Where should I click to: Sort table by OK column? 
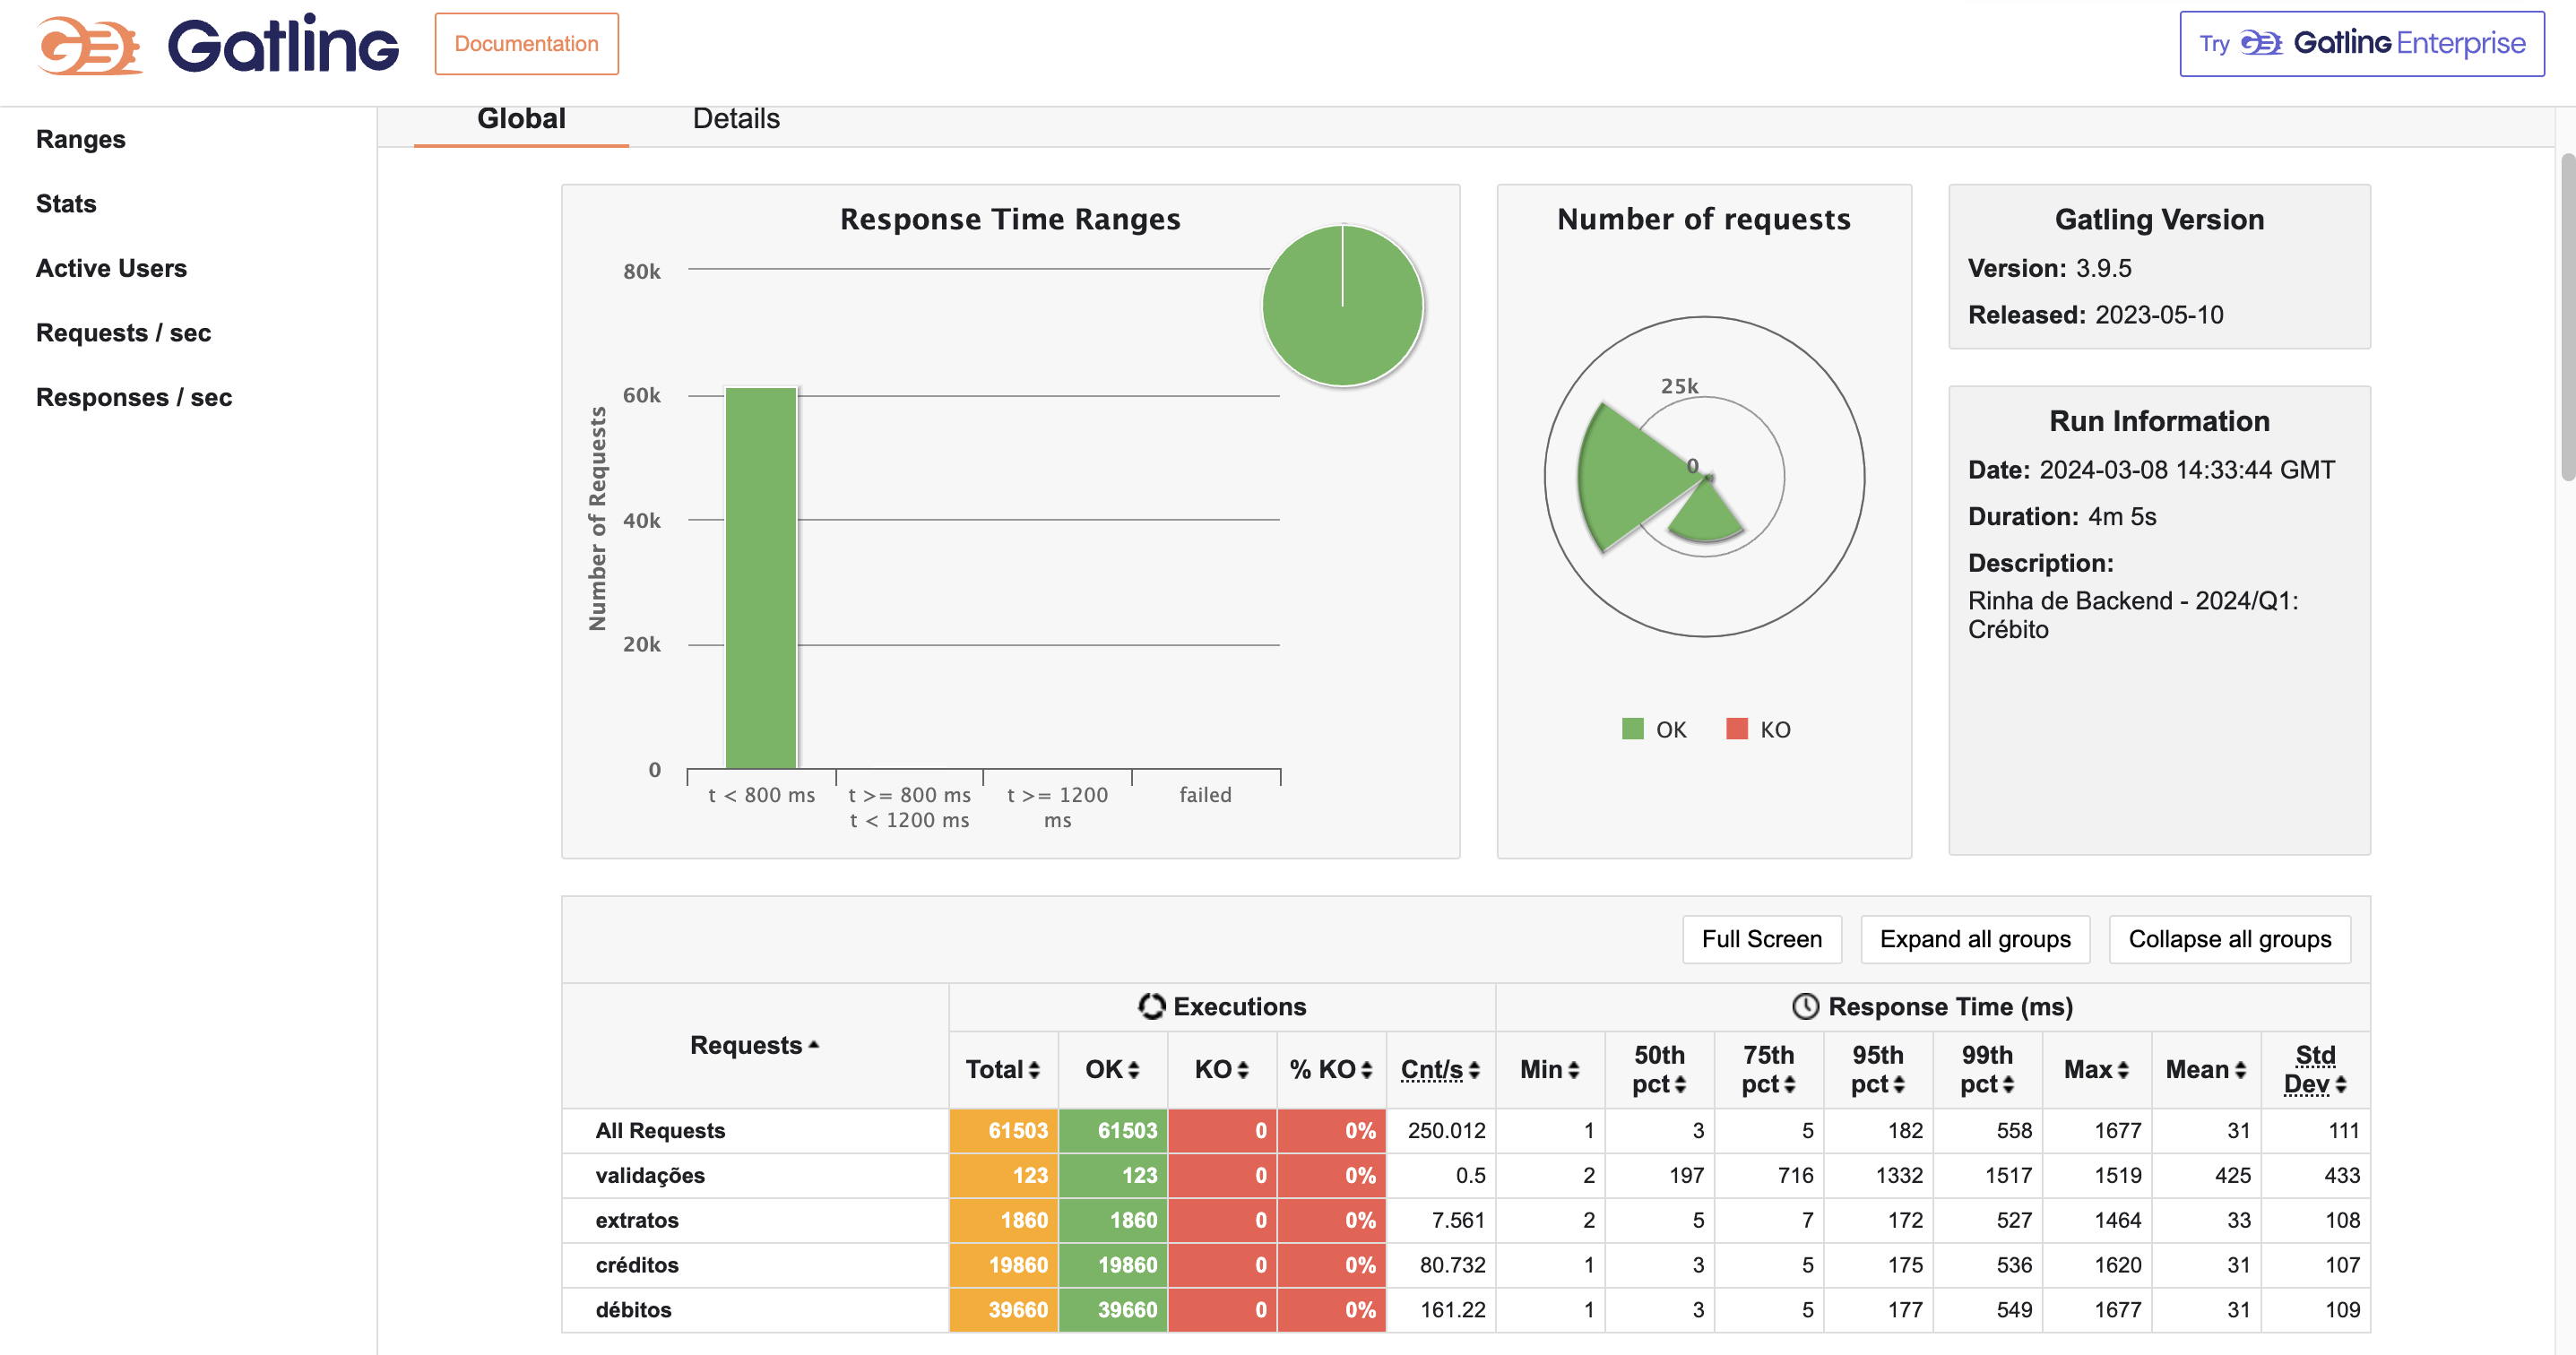click(x=1112, y=1069)
